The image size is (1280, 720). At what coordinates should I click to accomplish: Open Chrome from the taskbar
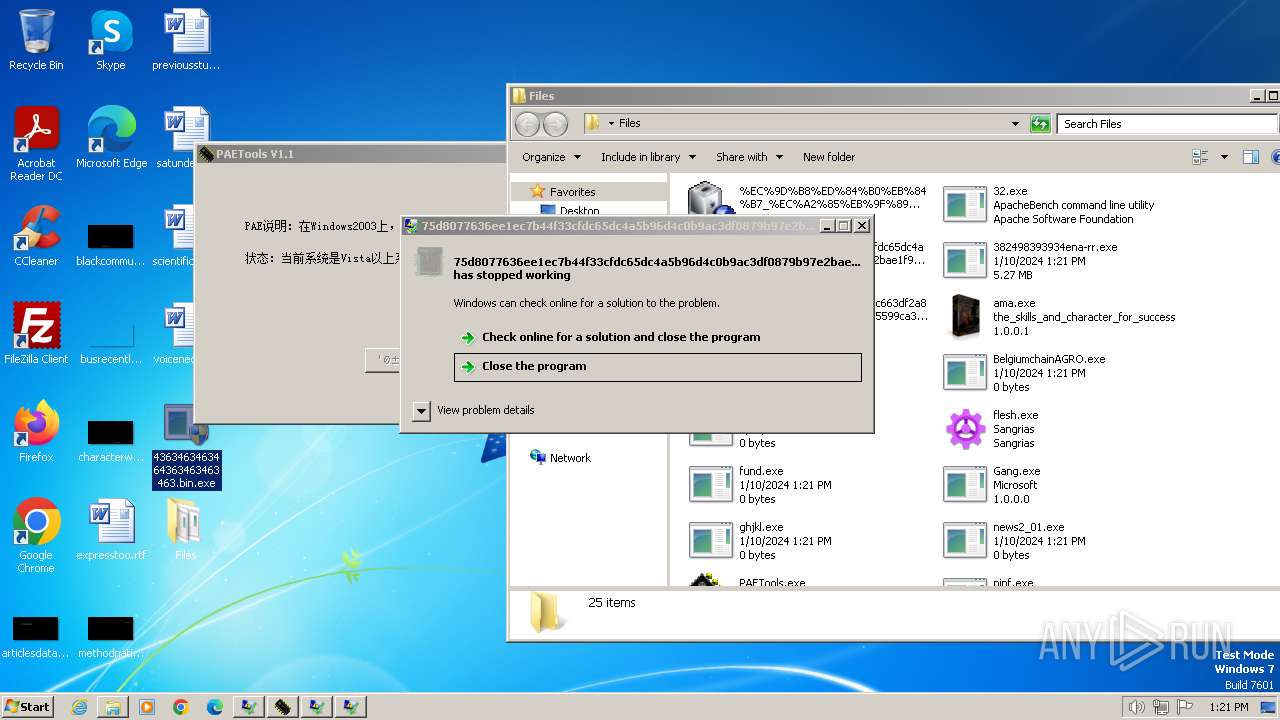pyautogui.click(x=181, y=707)
